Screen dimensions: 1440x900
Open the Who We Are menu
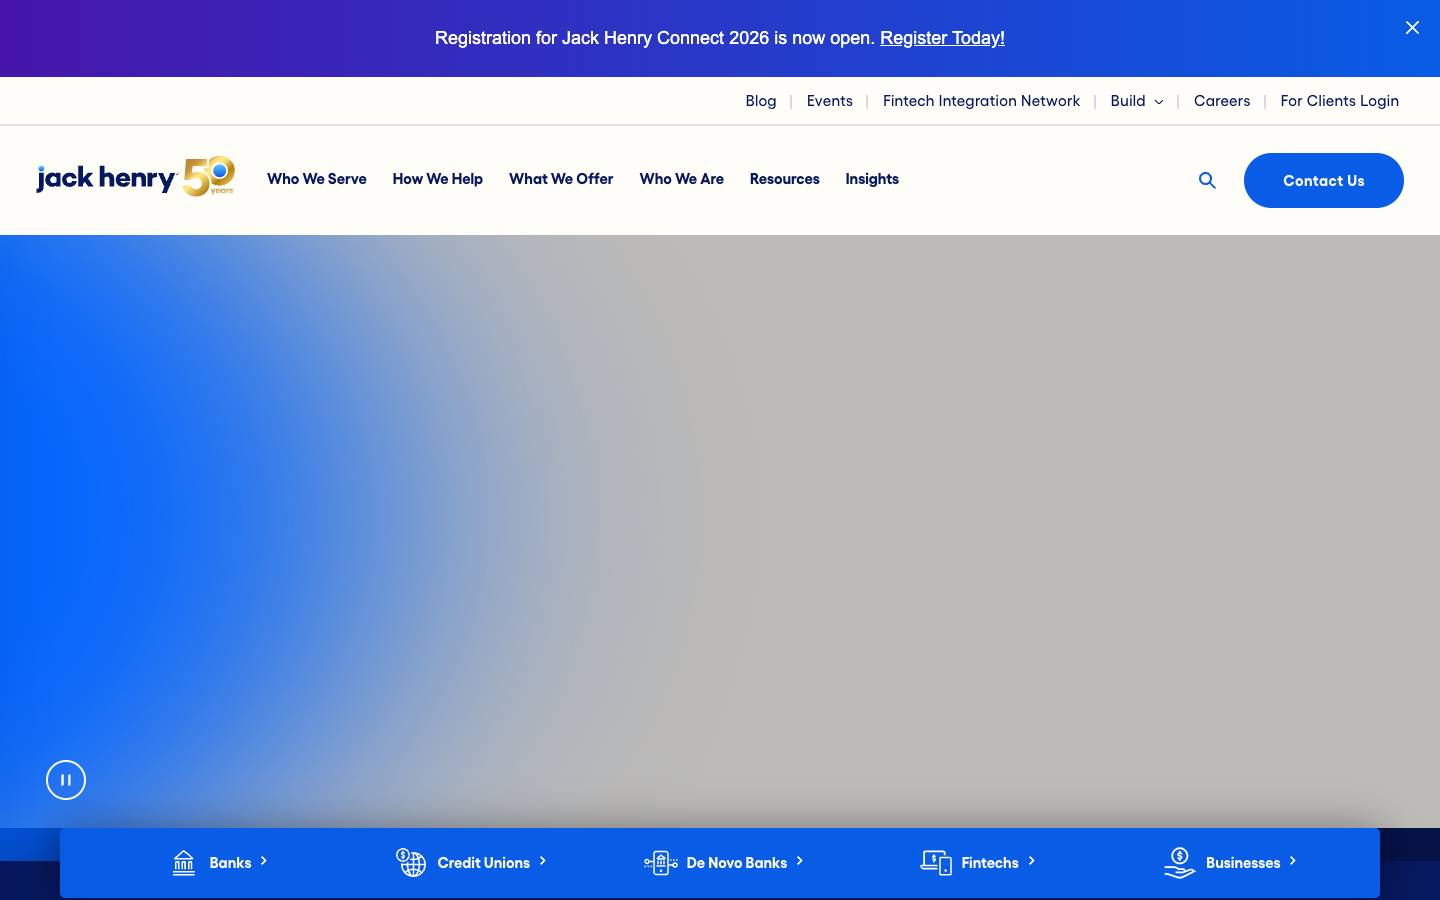681,179
